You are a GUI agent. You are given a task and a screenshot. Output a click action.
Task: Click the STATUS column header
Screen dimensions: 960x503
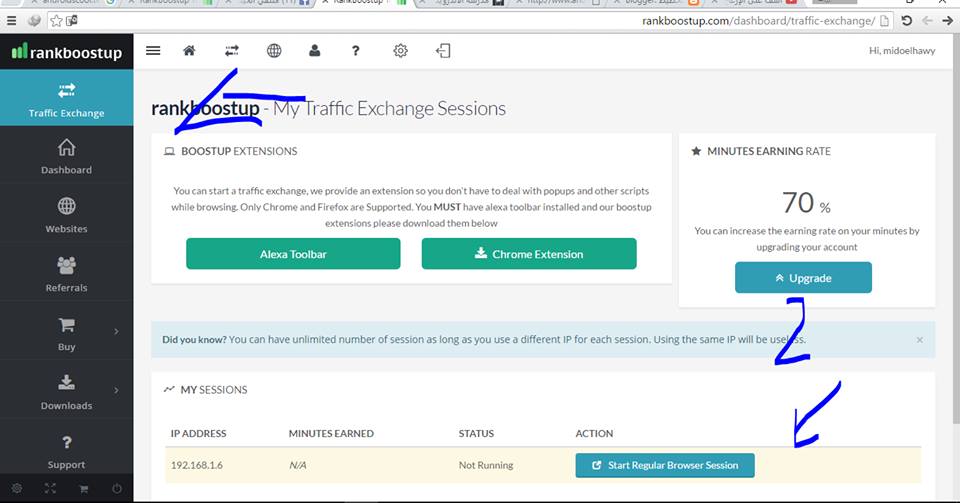point(476,433)
